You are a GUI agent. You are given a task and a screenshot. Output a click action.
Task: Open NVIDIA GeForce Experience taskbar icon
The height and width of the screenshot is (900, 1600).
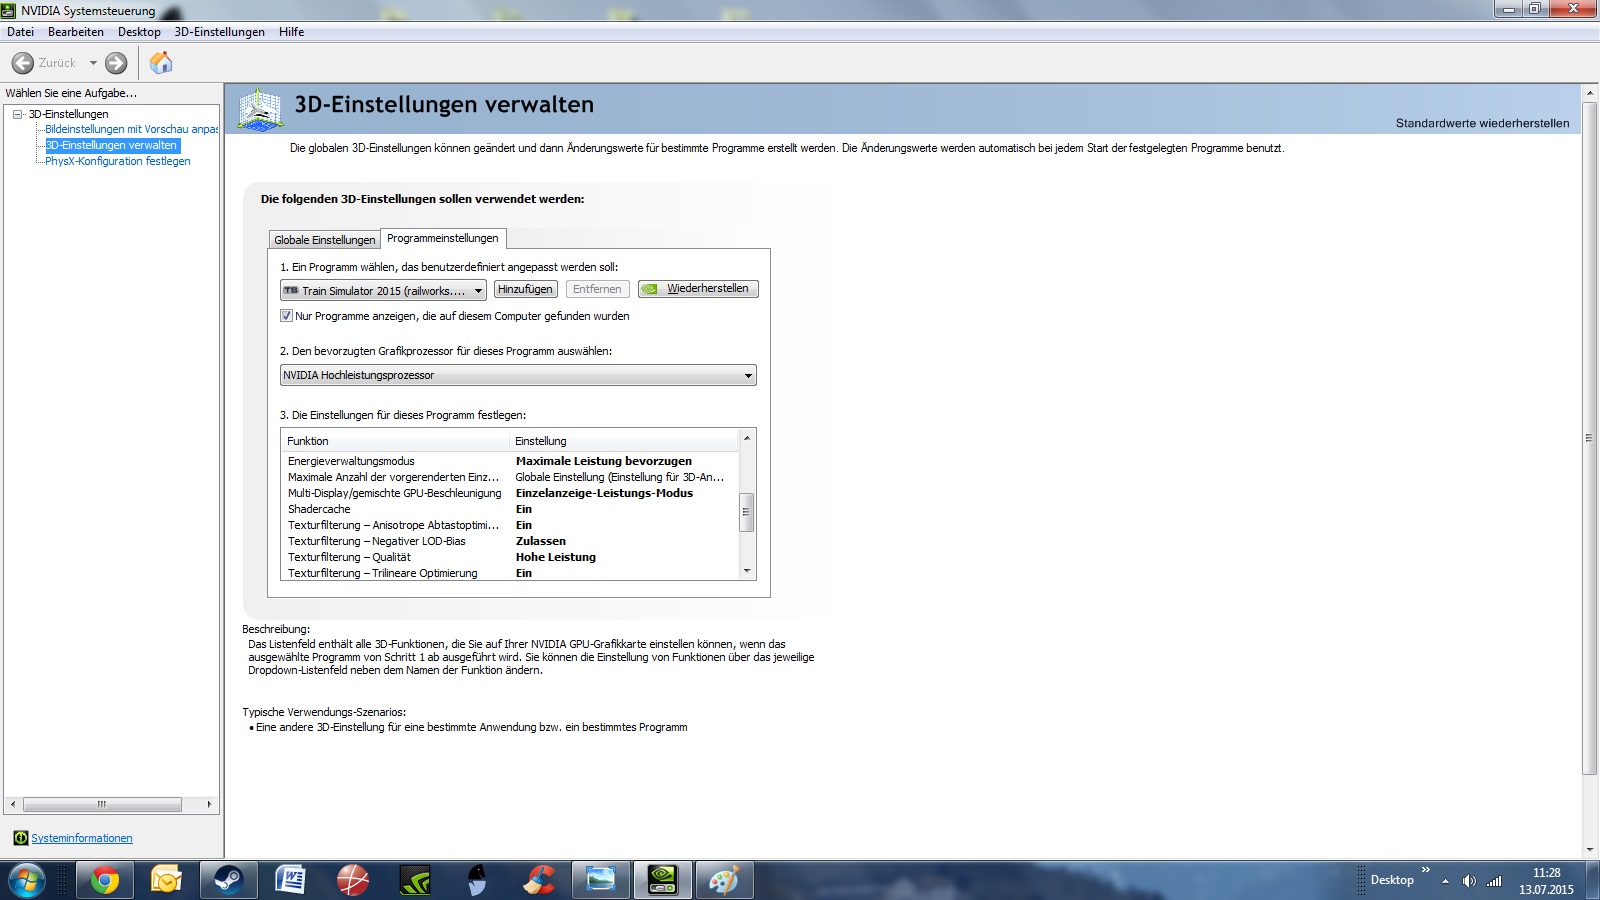pos(414,880)
